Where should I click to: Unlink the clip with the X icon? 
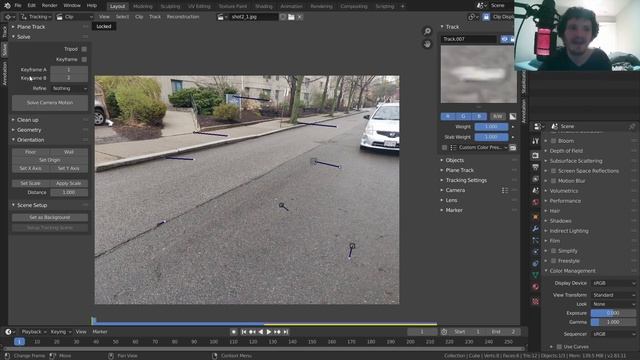tap(300, 17)
